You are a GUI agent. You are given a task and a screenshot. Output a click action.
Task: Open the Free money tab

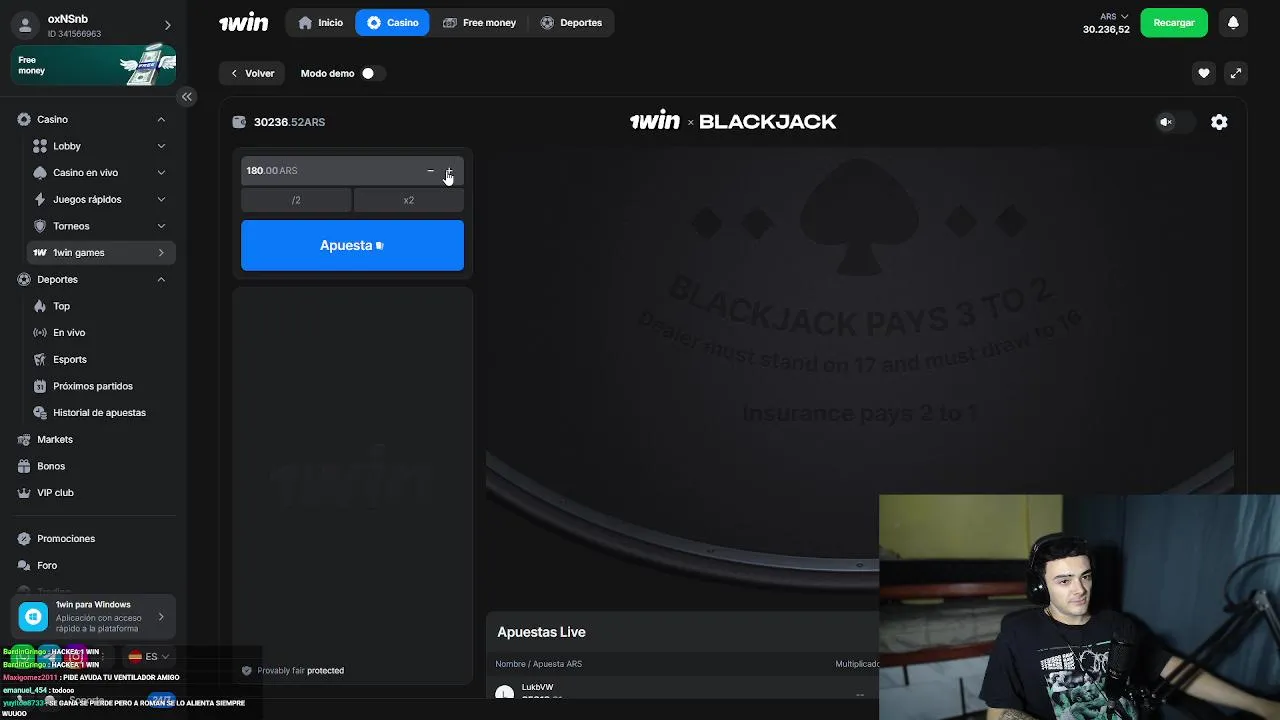click(x=478, y=22)
